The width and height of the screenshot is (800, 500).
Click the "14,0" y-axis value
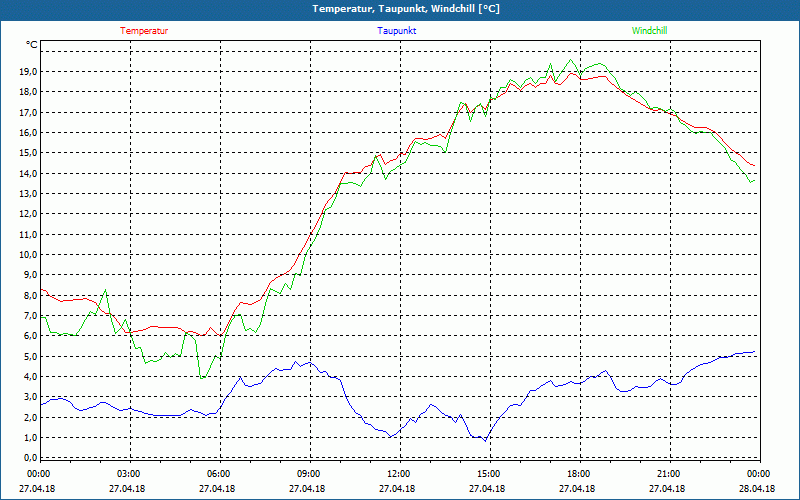28,173
